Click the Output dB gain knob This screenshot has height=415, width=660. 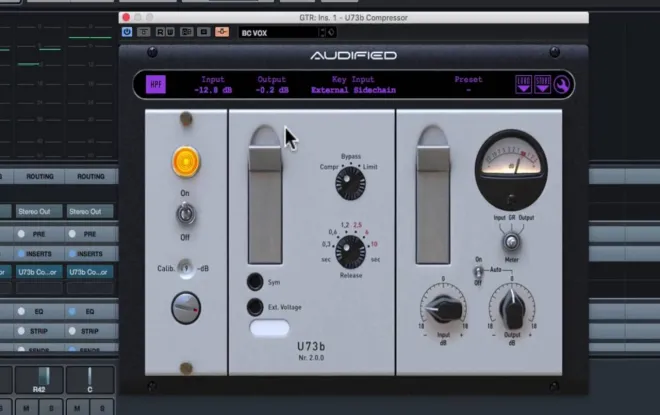click(x=512, y=311)
